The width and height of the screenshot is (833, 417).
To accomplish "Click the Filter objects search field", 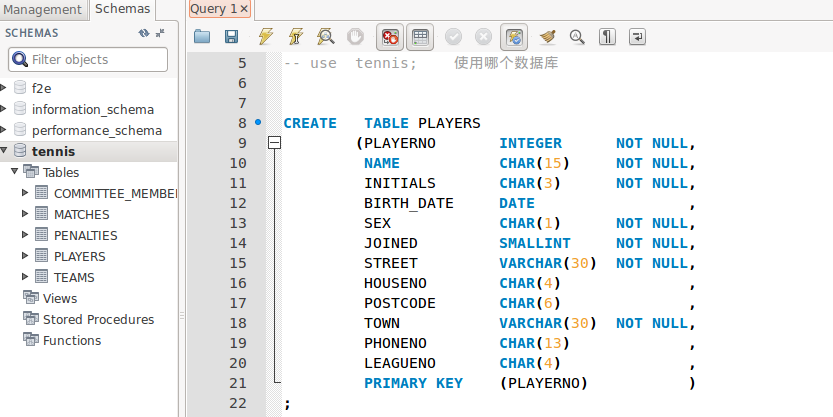I will (88, 59).
